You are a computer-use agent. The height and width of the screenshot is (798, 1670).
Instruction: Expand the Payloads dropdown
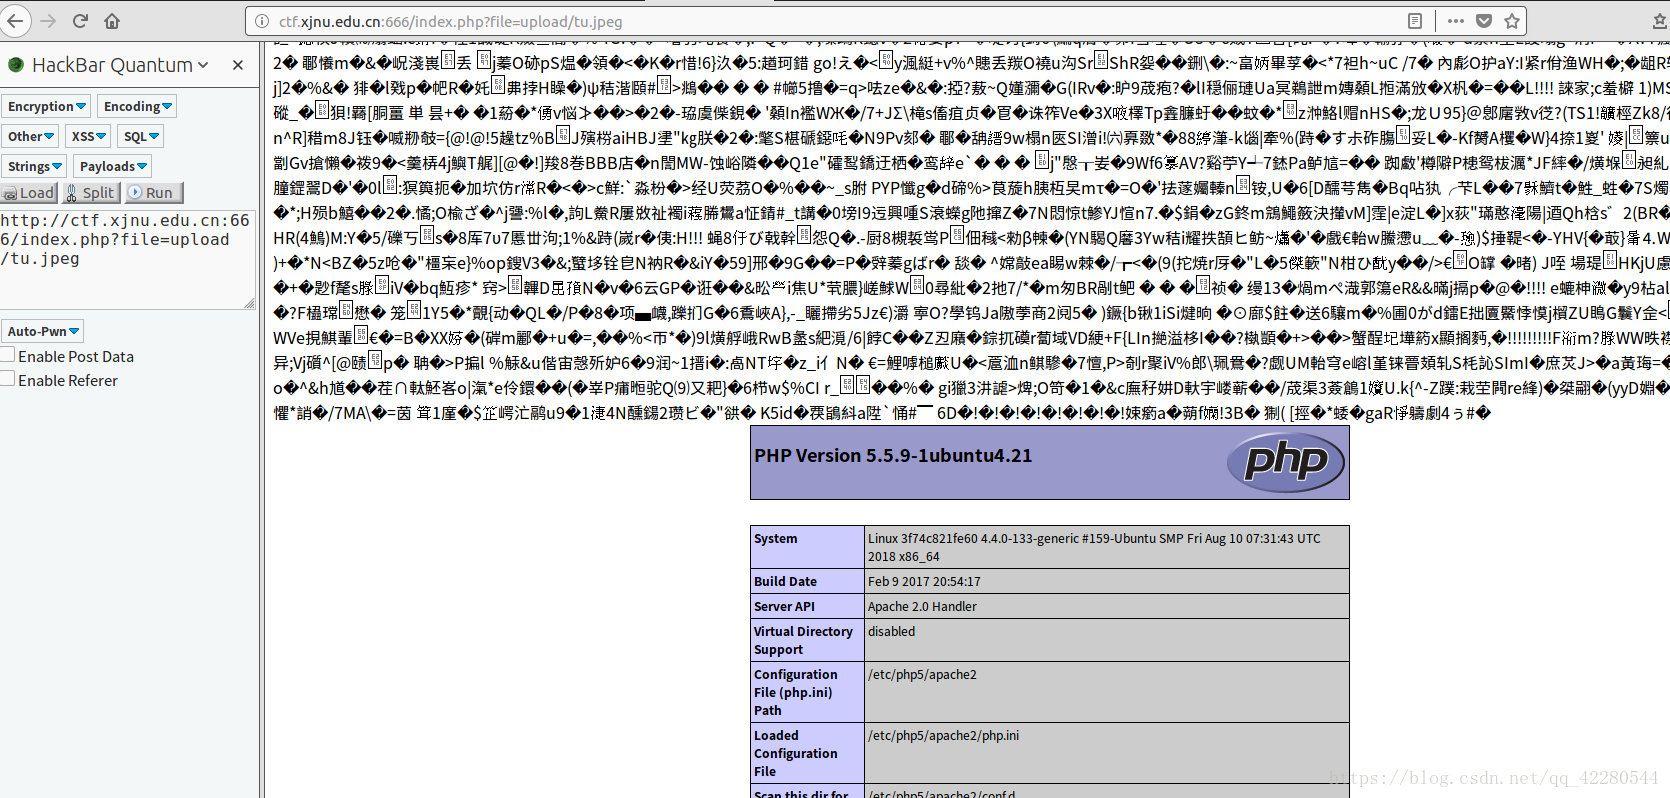pos(113,166)
